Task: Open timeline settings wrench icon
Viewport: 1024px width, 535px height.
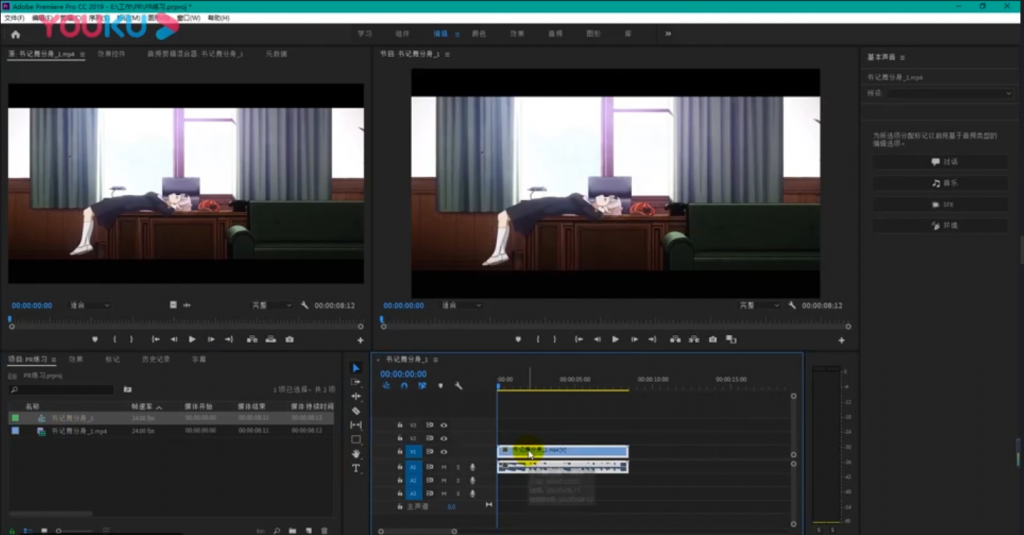Action: [x=458, y=386]
